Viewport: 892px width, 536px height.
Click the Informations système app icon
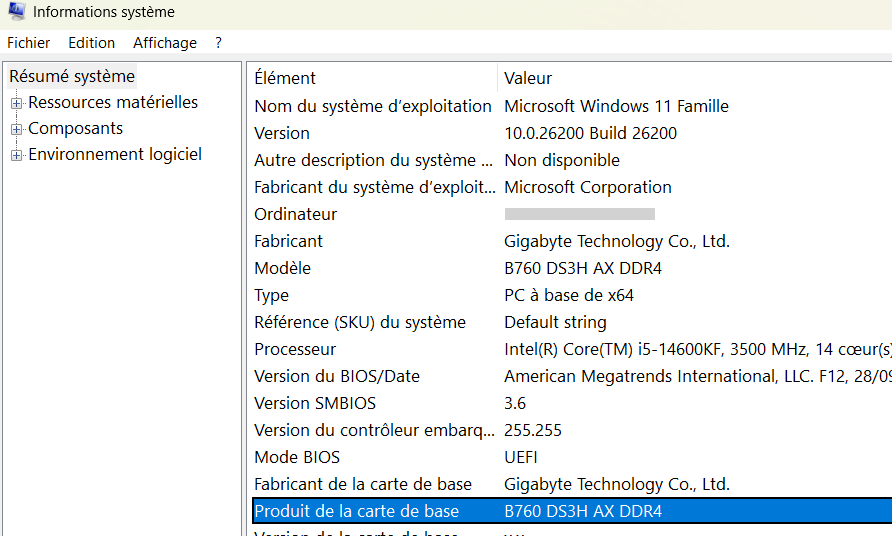tap(16, 11)
